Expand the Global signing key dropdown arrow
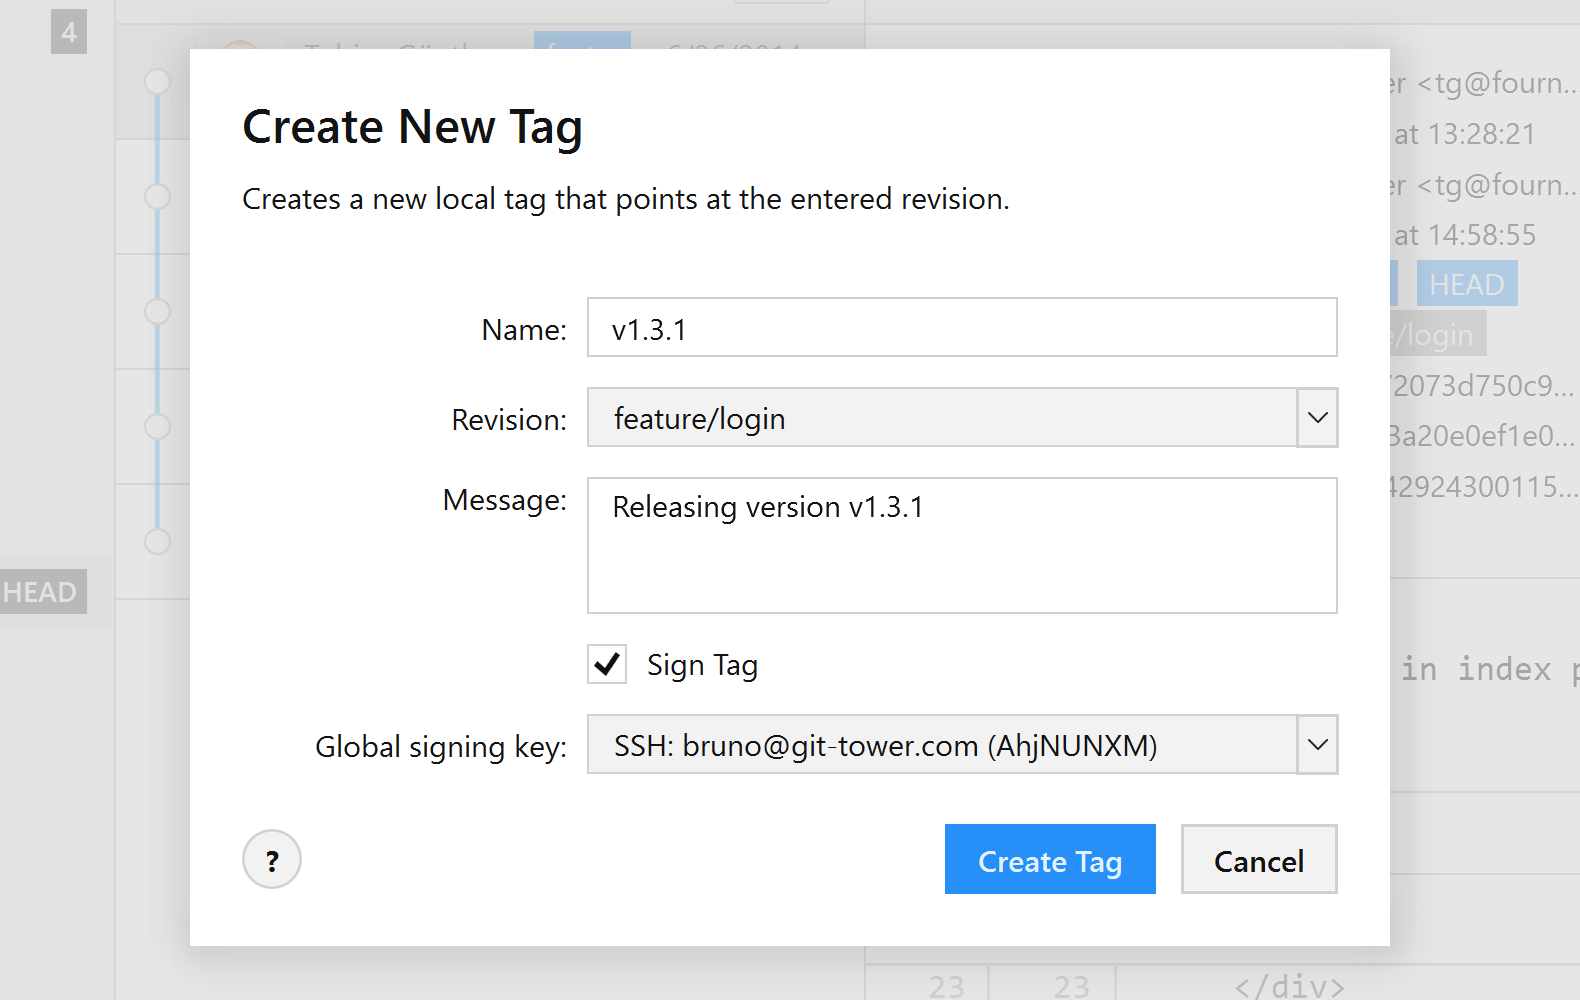1580x1000 pixels. (x=1317, y=745)
